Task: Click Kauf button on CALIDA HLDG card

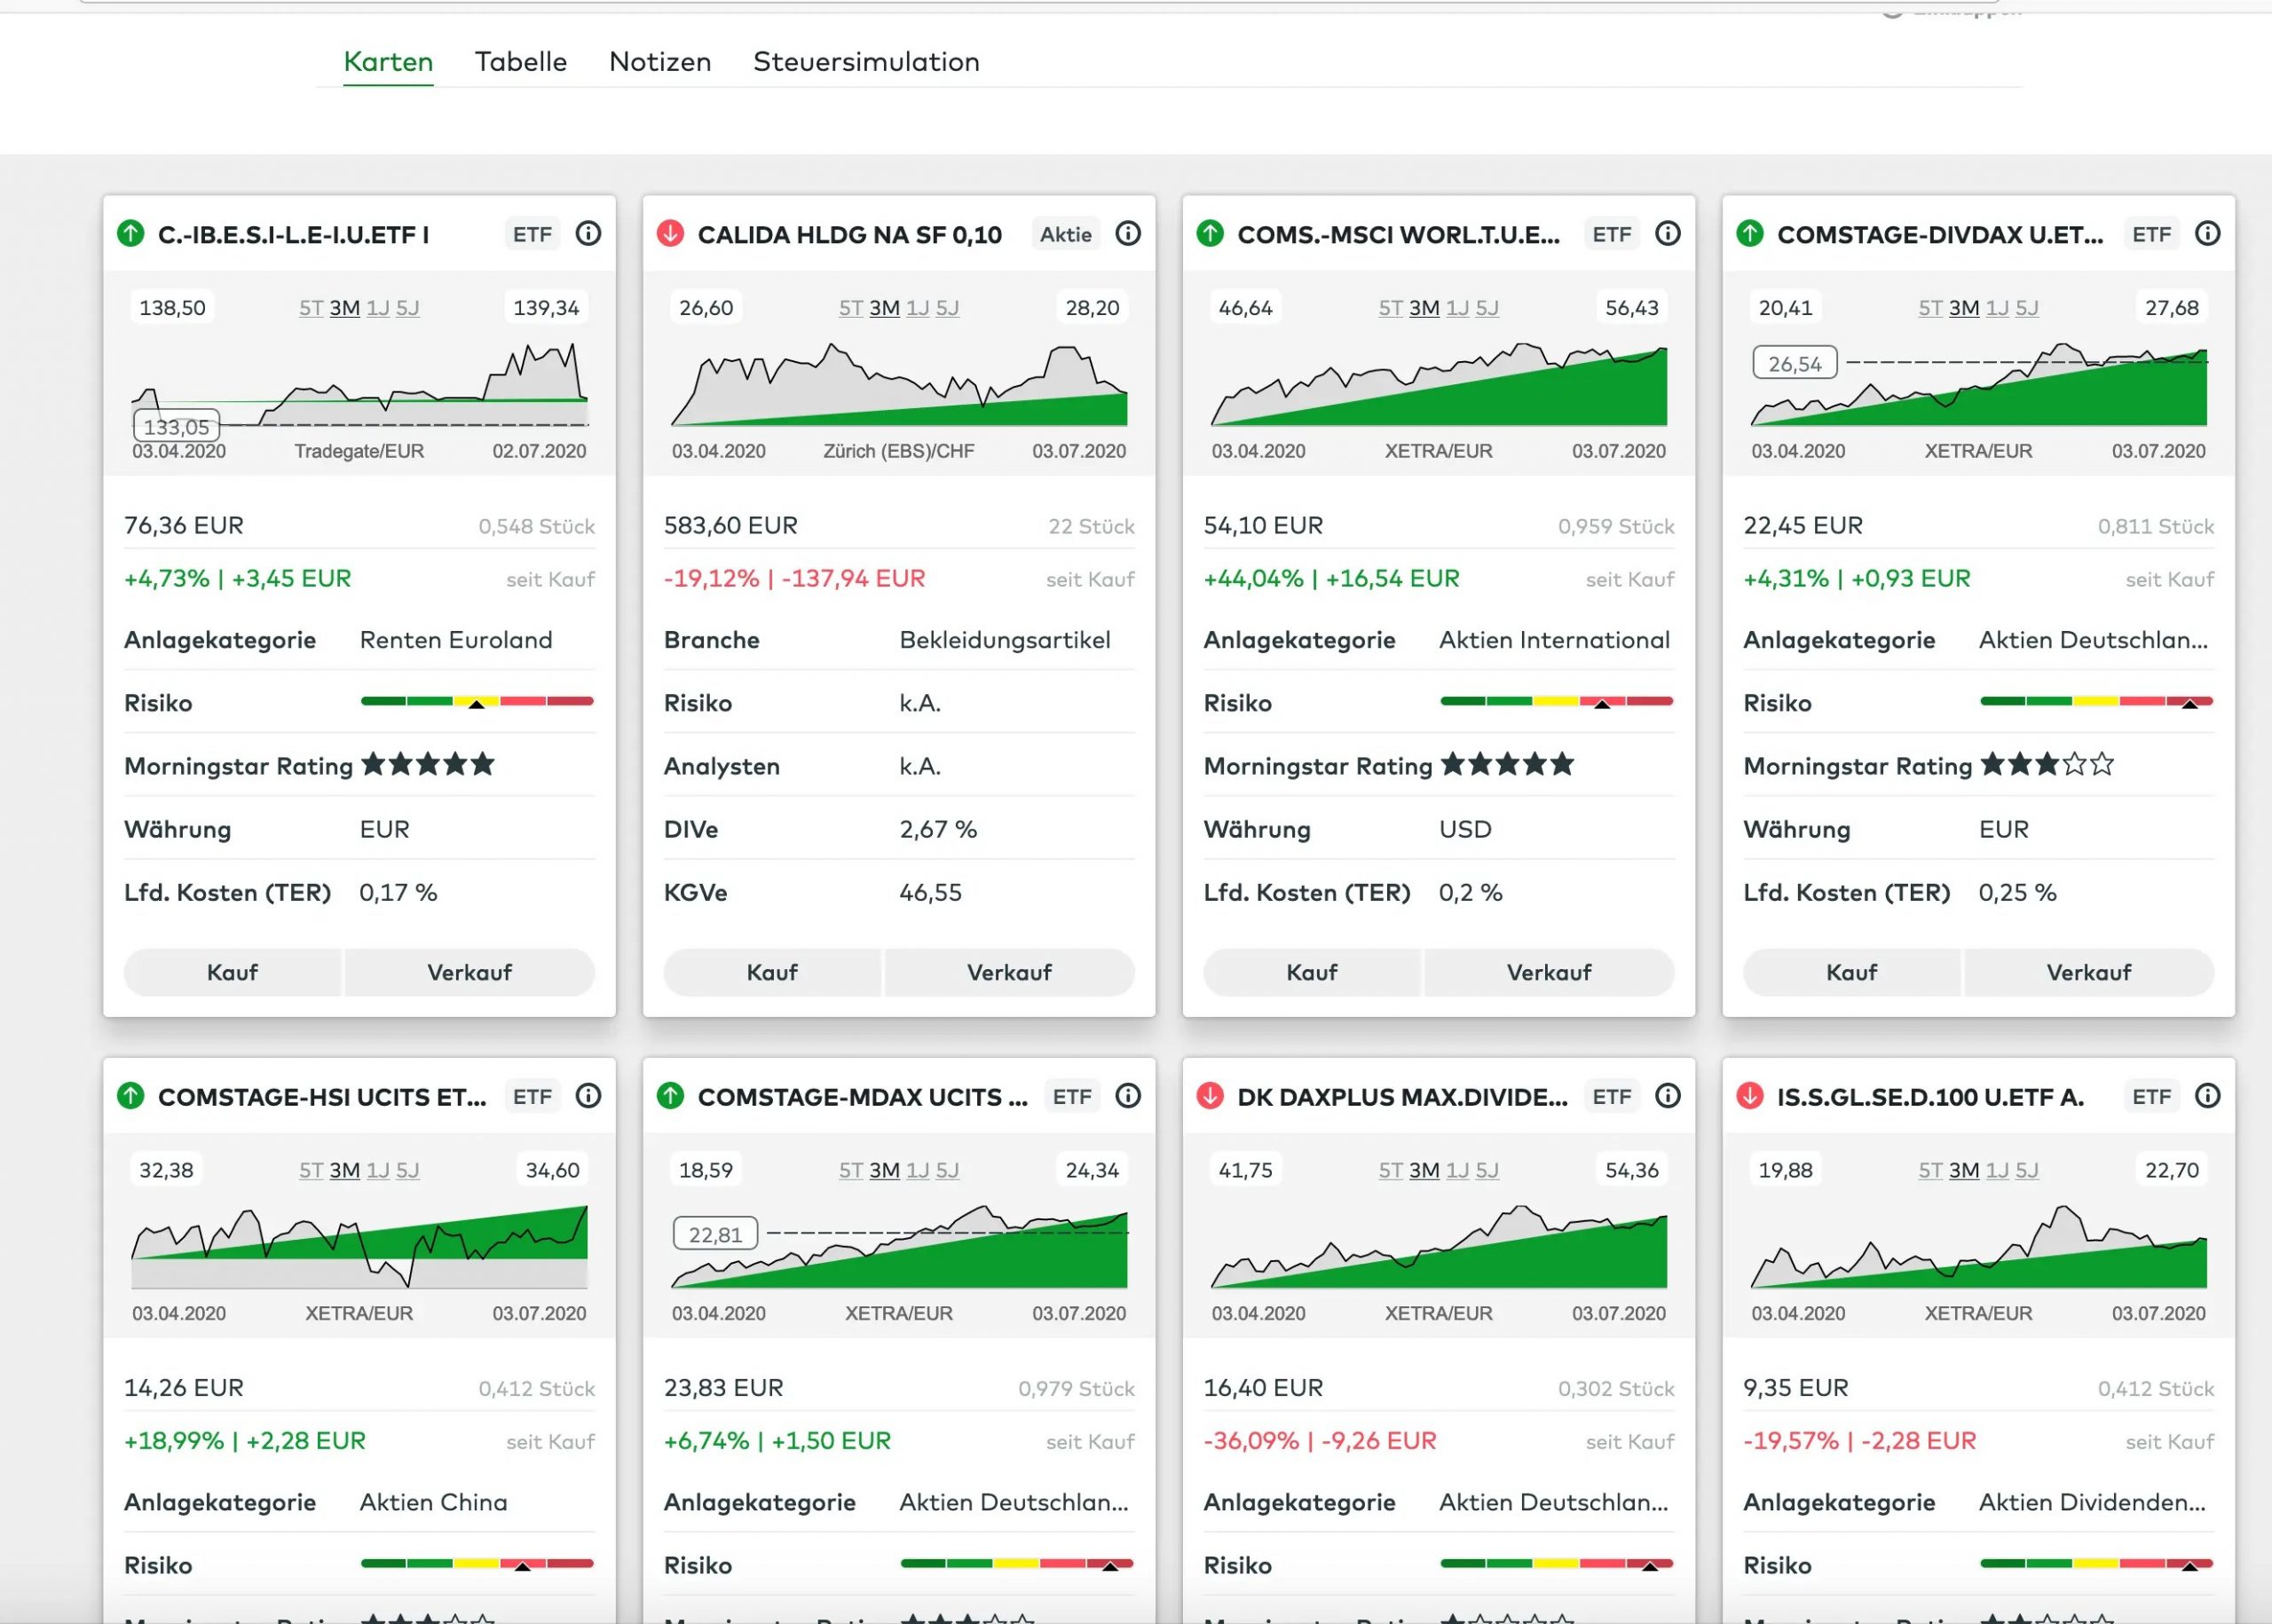Action: pos(771,972)
